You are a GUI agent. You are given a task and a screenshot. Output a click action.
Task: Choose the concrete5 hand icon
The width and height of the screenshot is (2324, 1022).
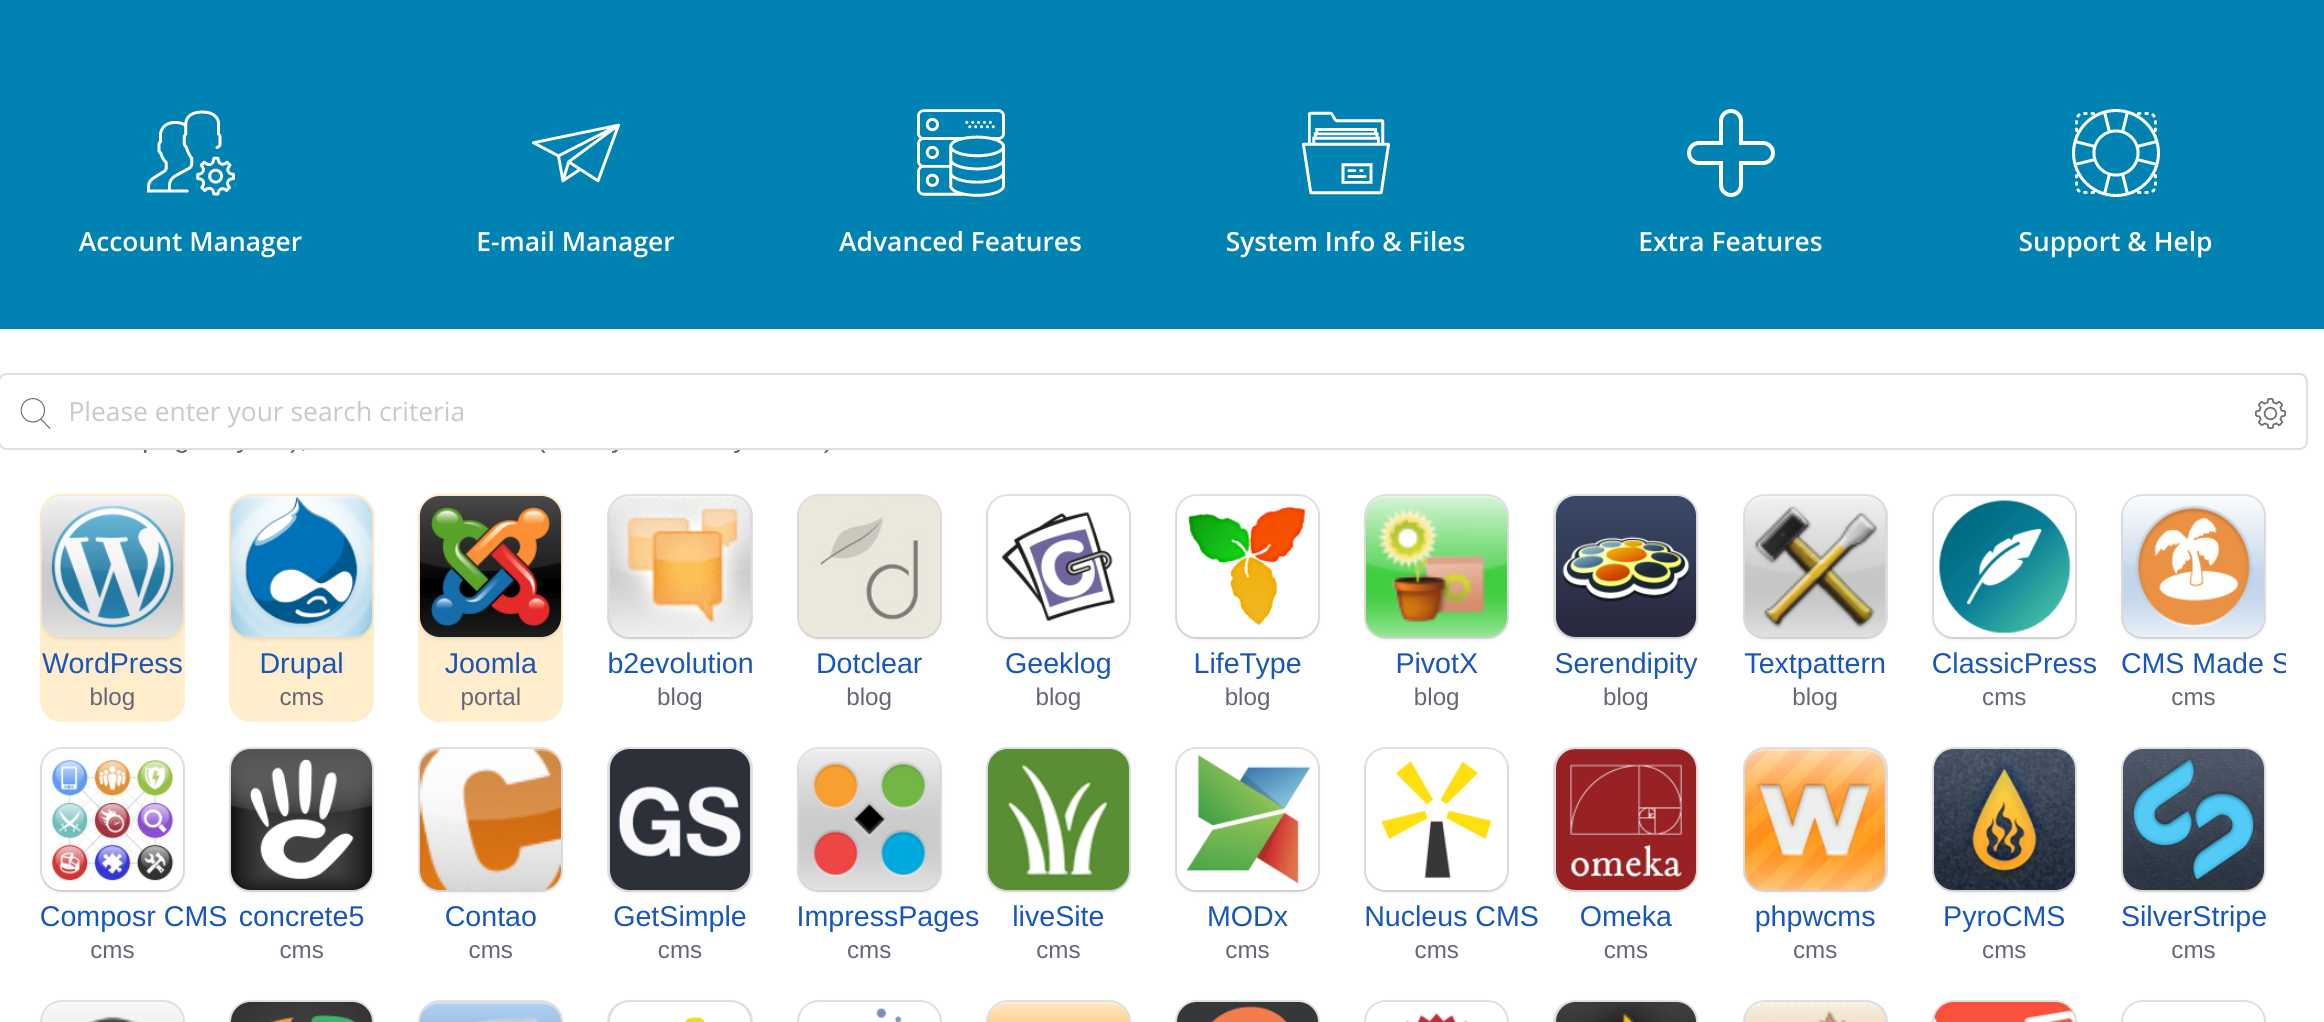(x=301, y=820)
